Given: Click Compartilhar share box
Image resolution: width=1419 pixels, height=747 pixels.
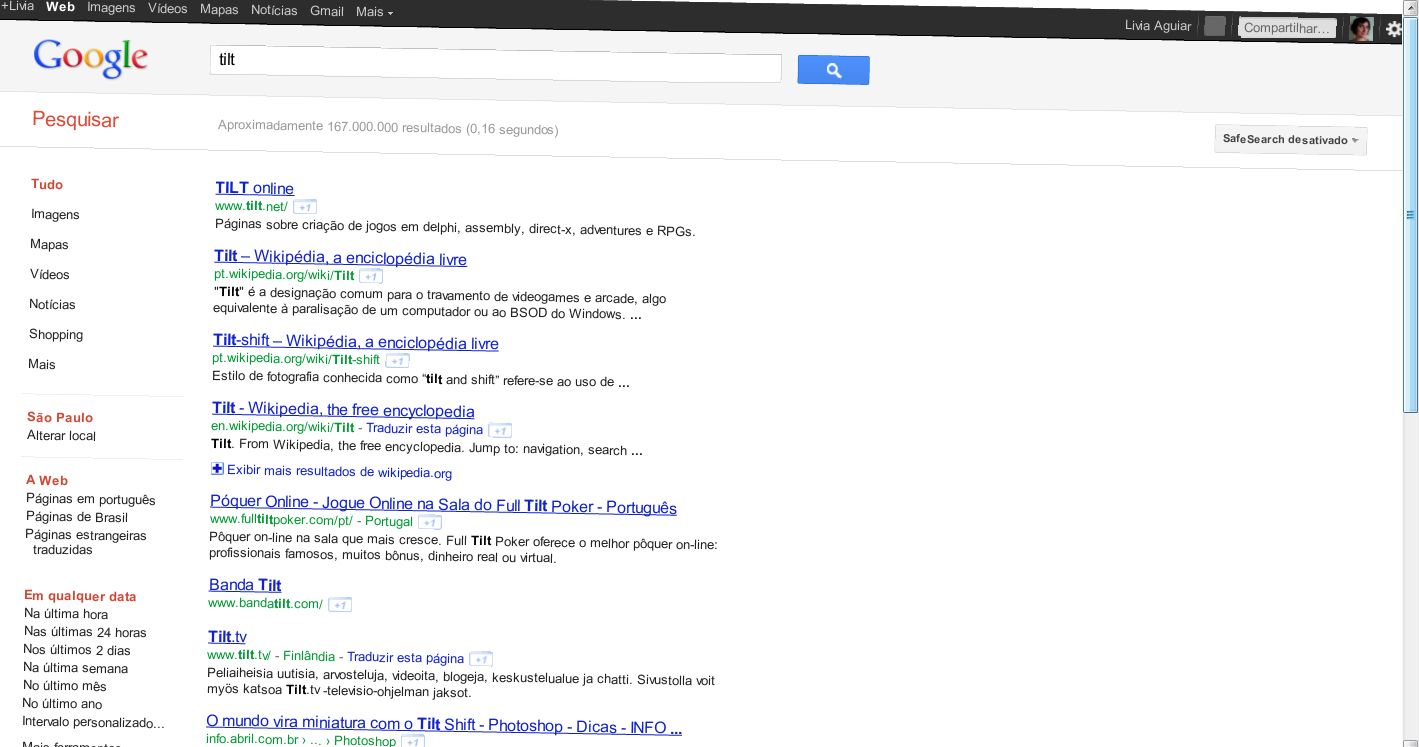Looking at the screenshot, I should coord(1288,28).
